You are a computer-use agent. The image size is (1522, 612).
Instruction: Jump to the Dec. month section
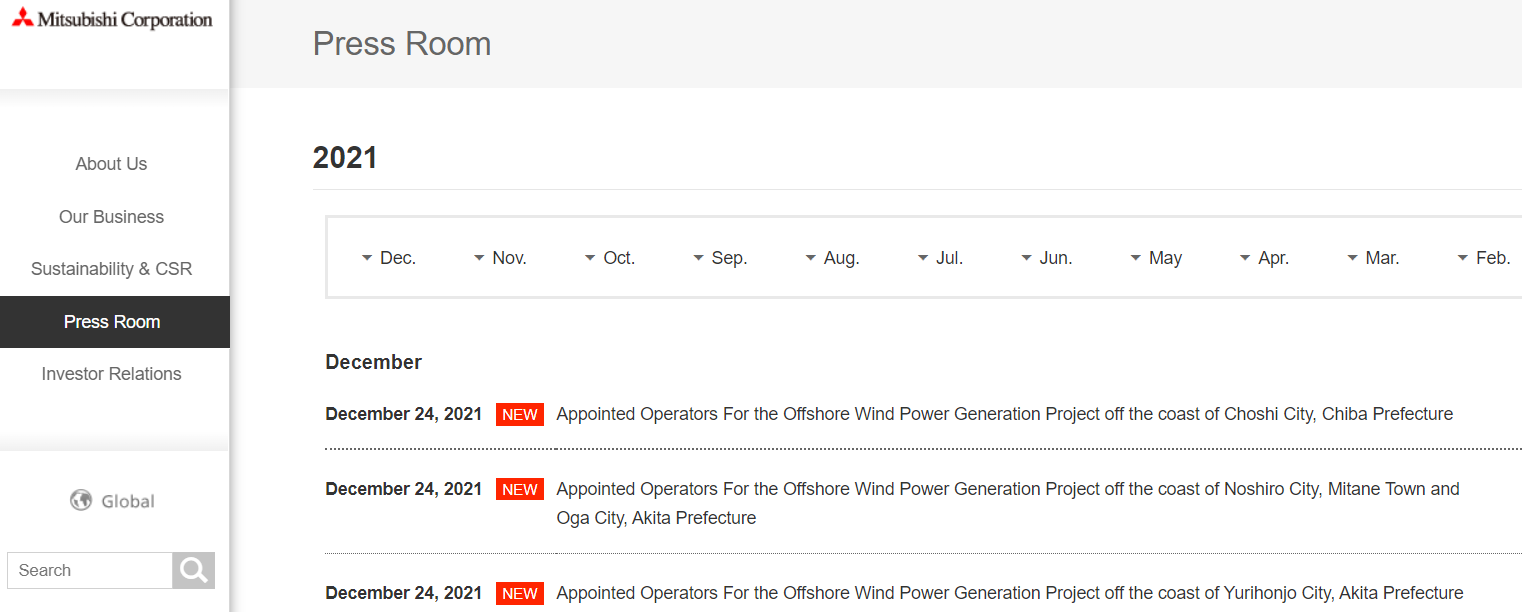[389, 258]
